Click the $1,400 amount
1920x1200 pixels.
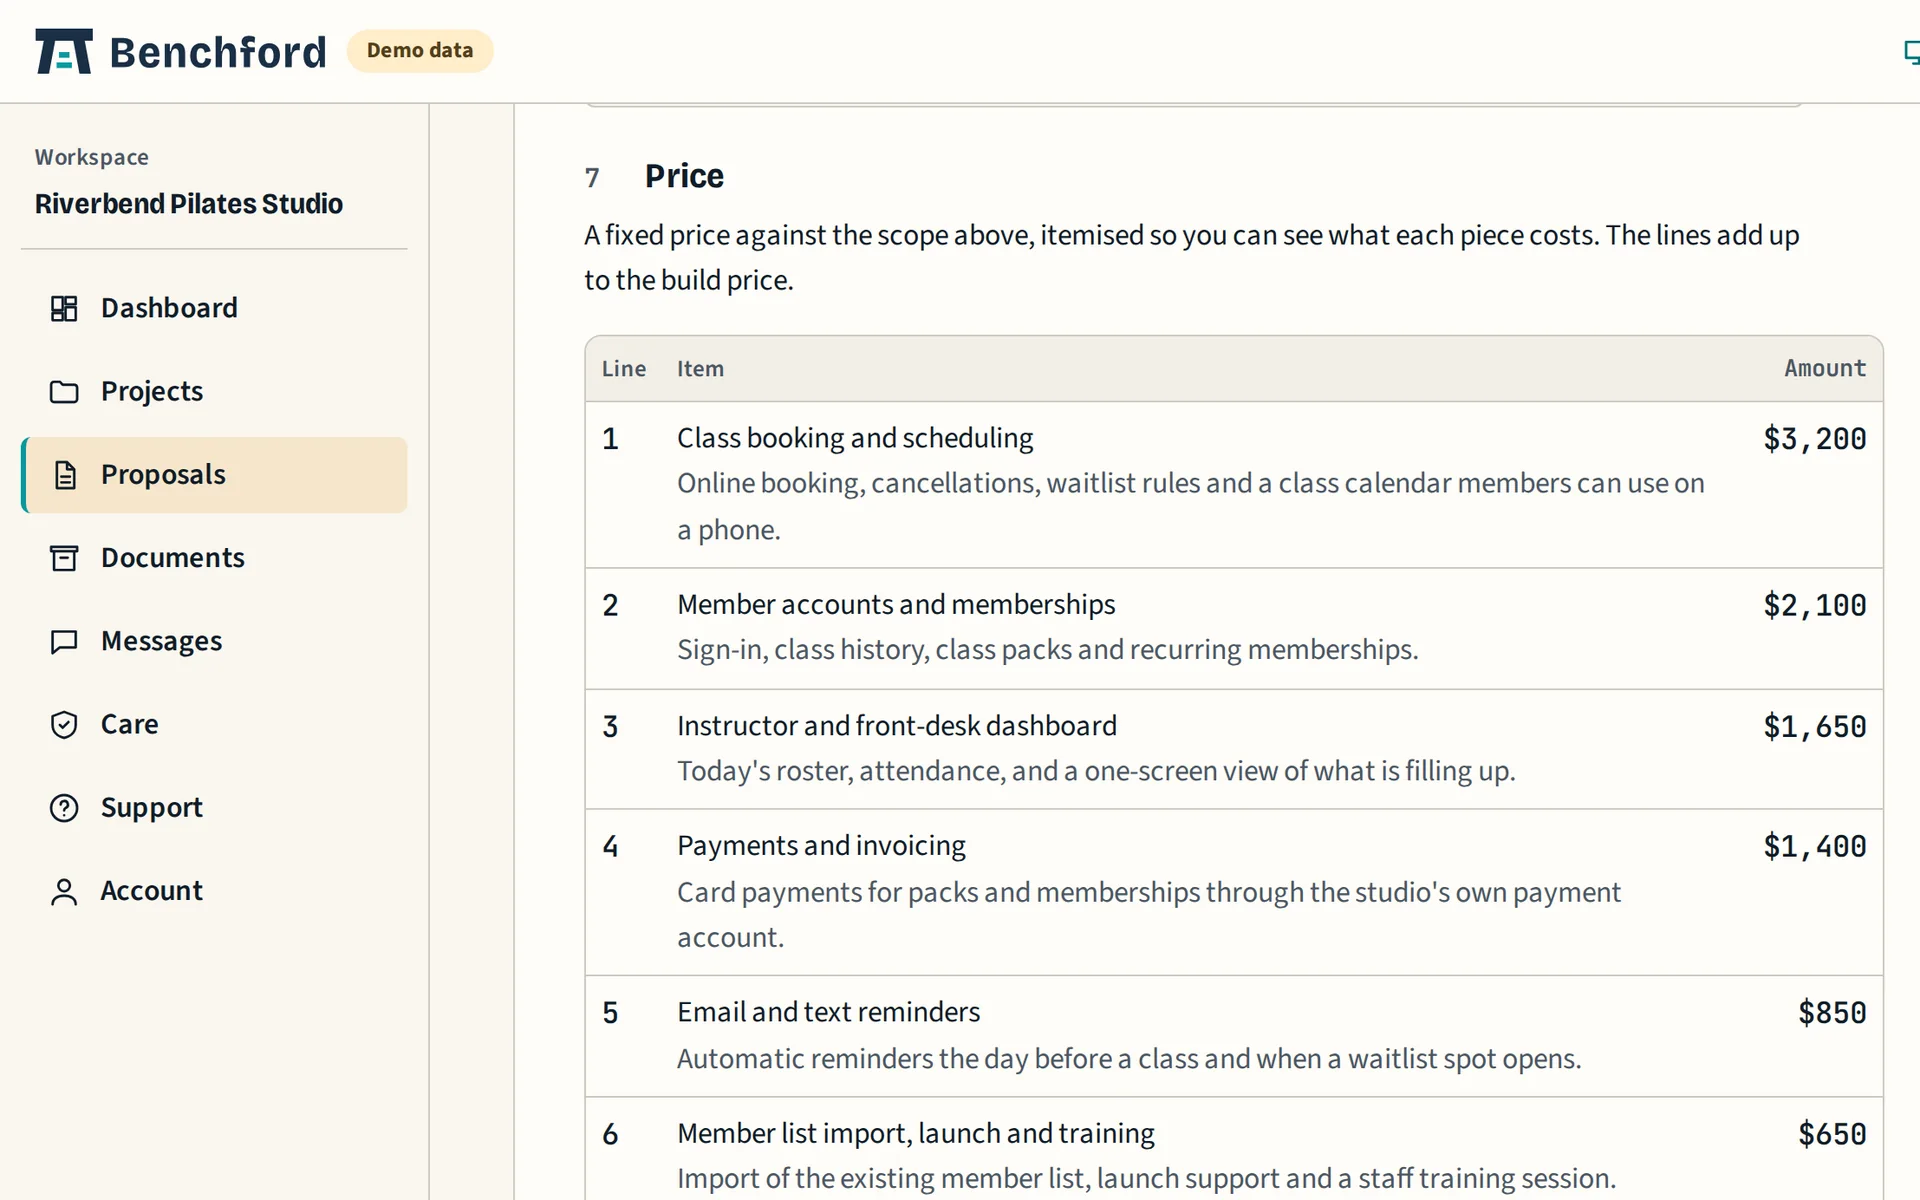(x=1814, y=847)
